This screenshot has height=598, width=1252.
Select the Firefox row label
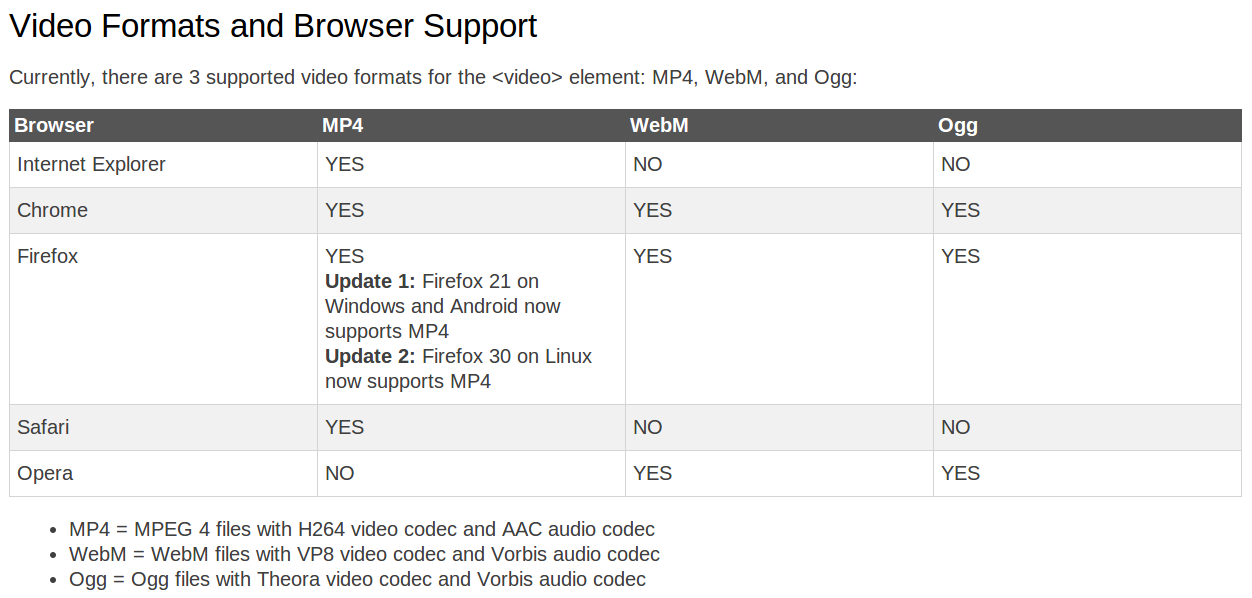pos(47,256)
